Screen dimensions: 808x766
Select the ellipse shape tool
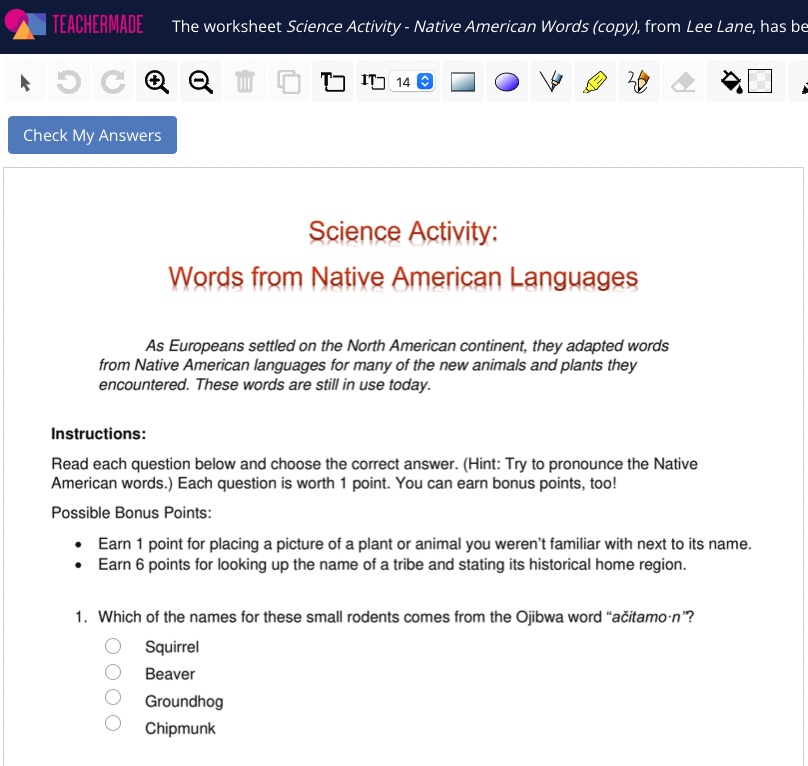coord(506,81)
